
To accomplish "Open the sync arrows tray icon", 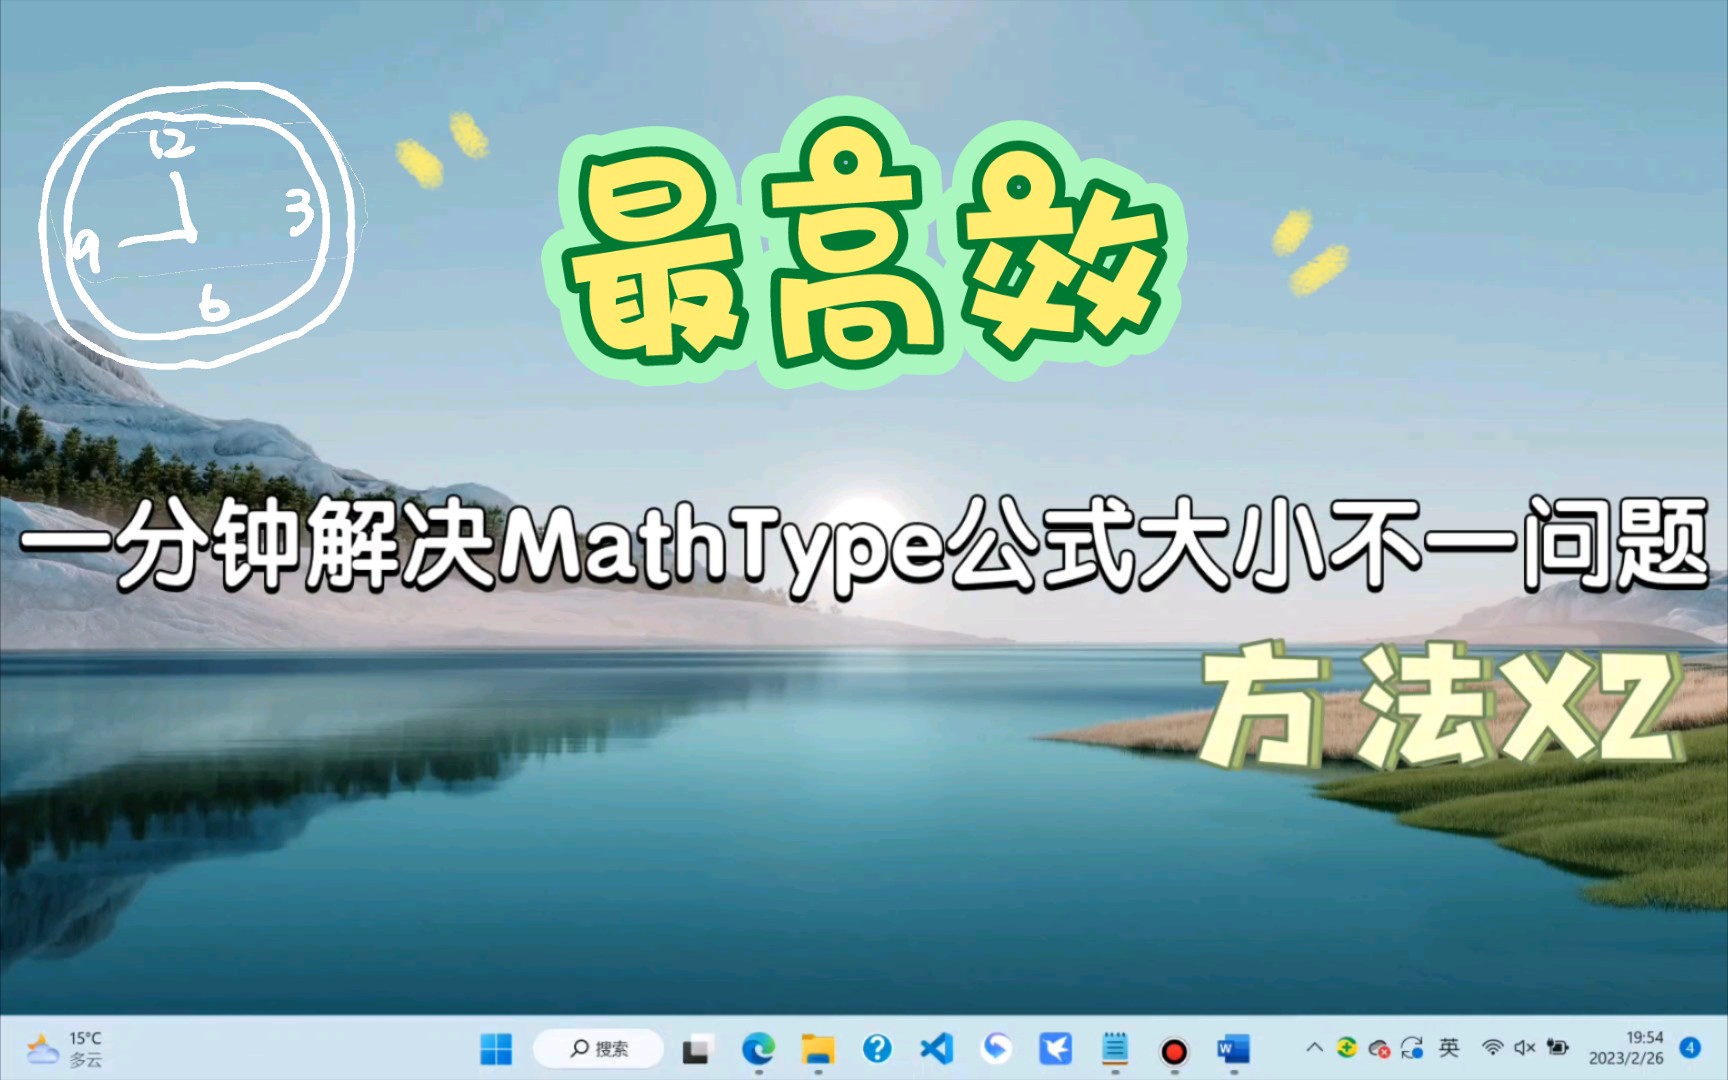I will click(x=1413, y=1048).
